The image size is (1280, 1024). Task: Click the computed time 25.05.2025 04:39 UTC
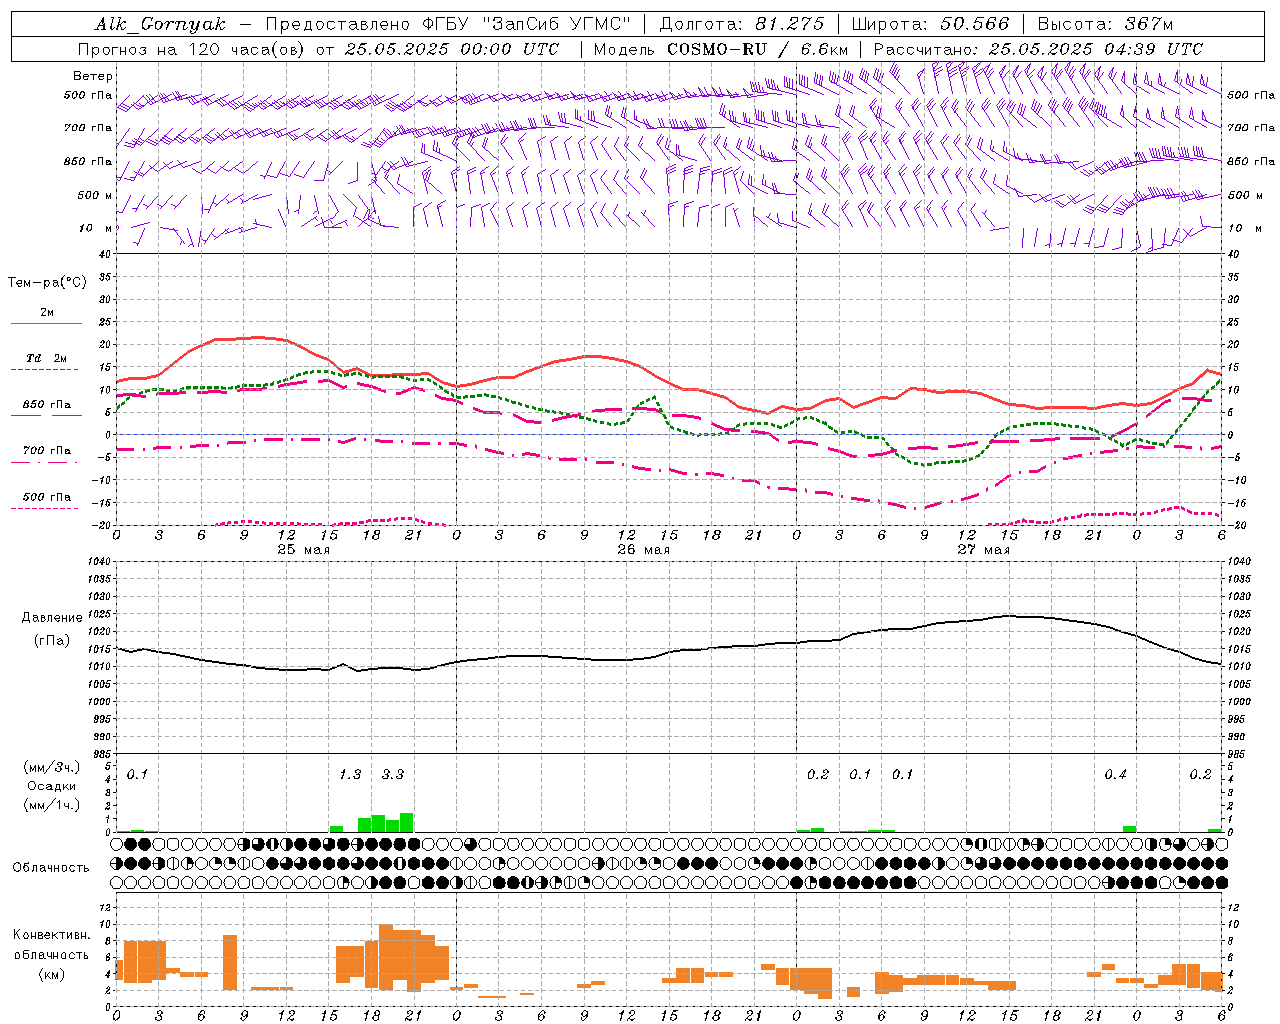click(x=1096, y=49)
